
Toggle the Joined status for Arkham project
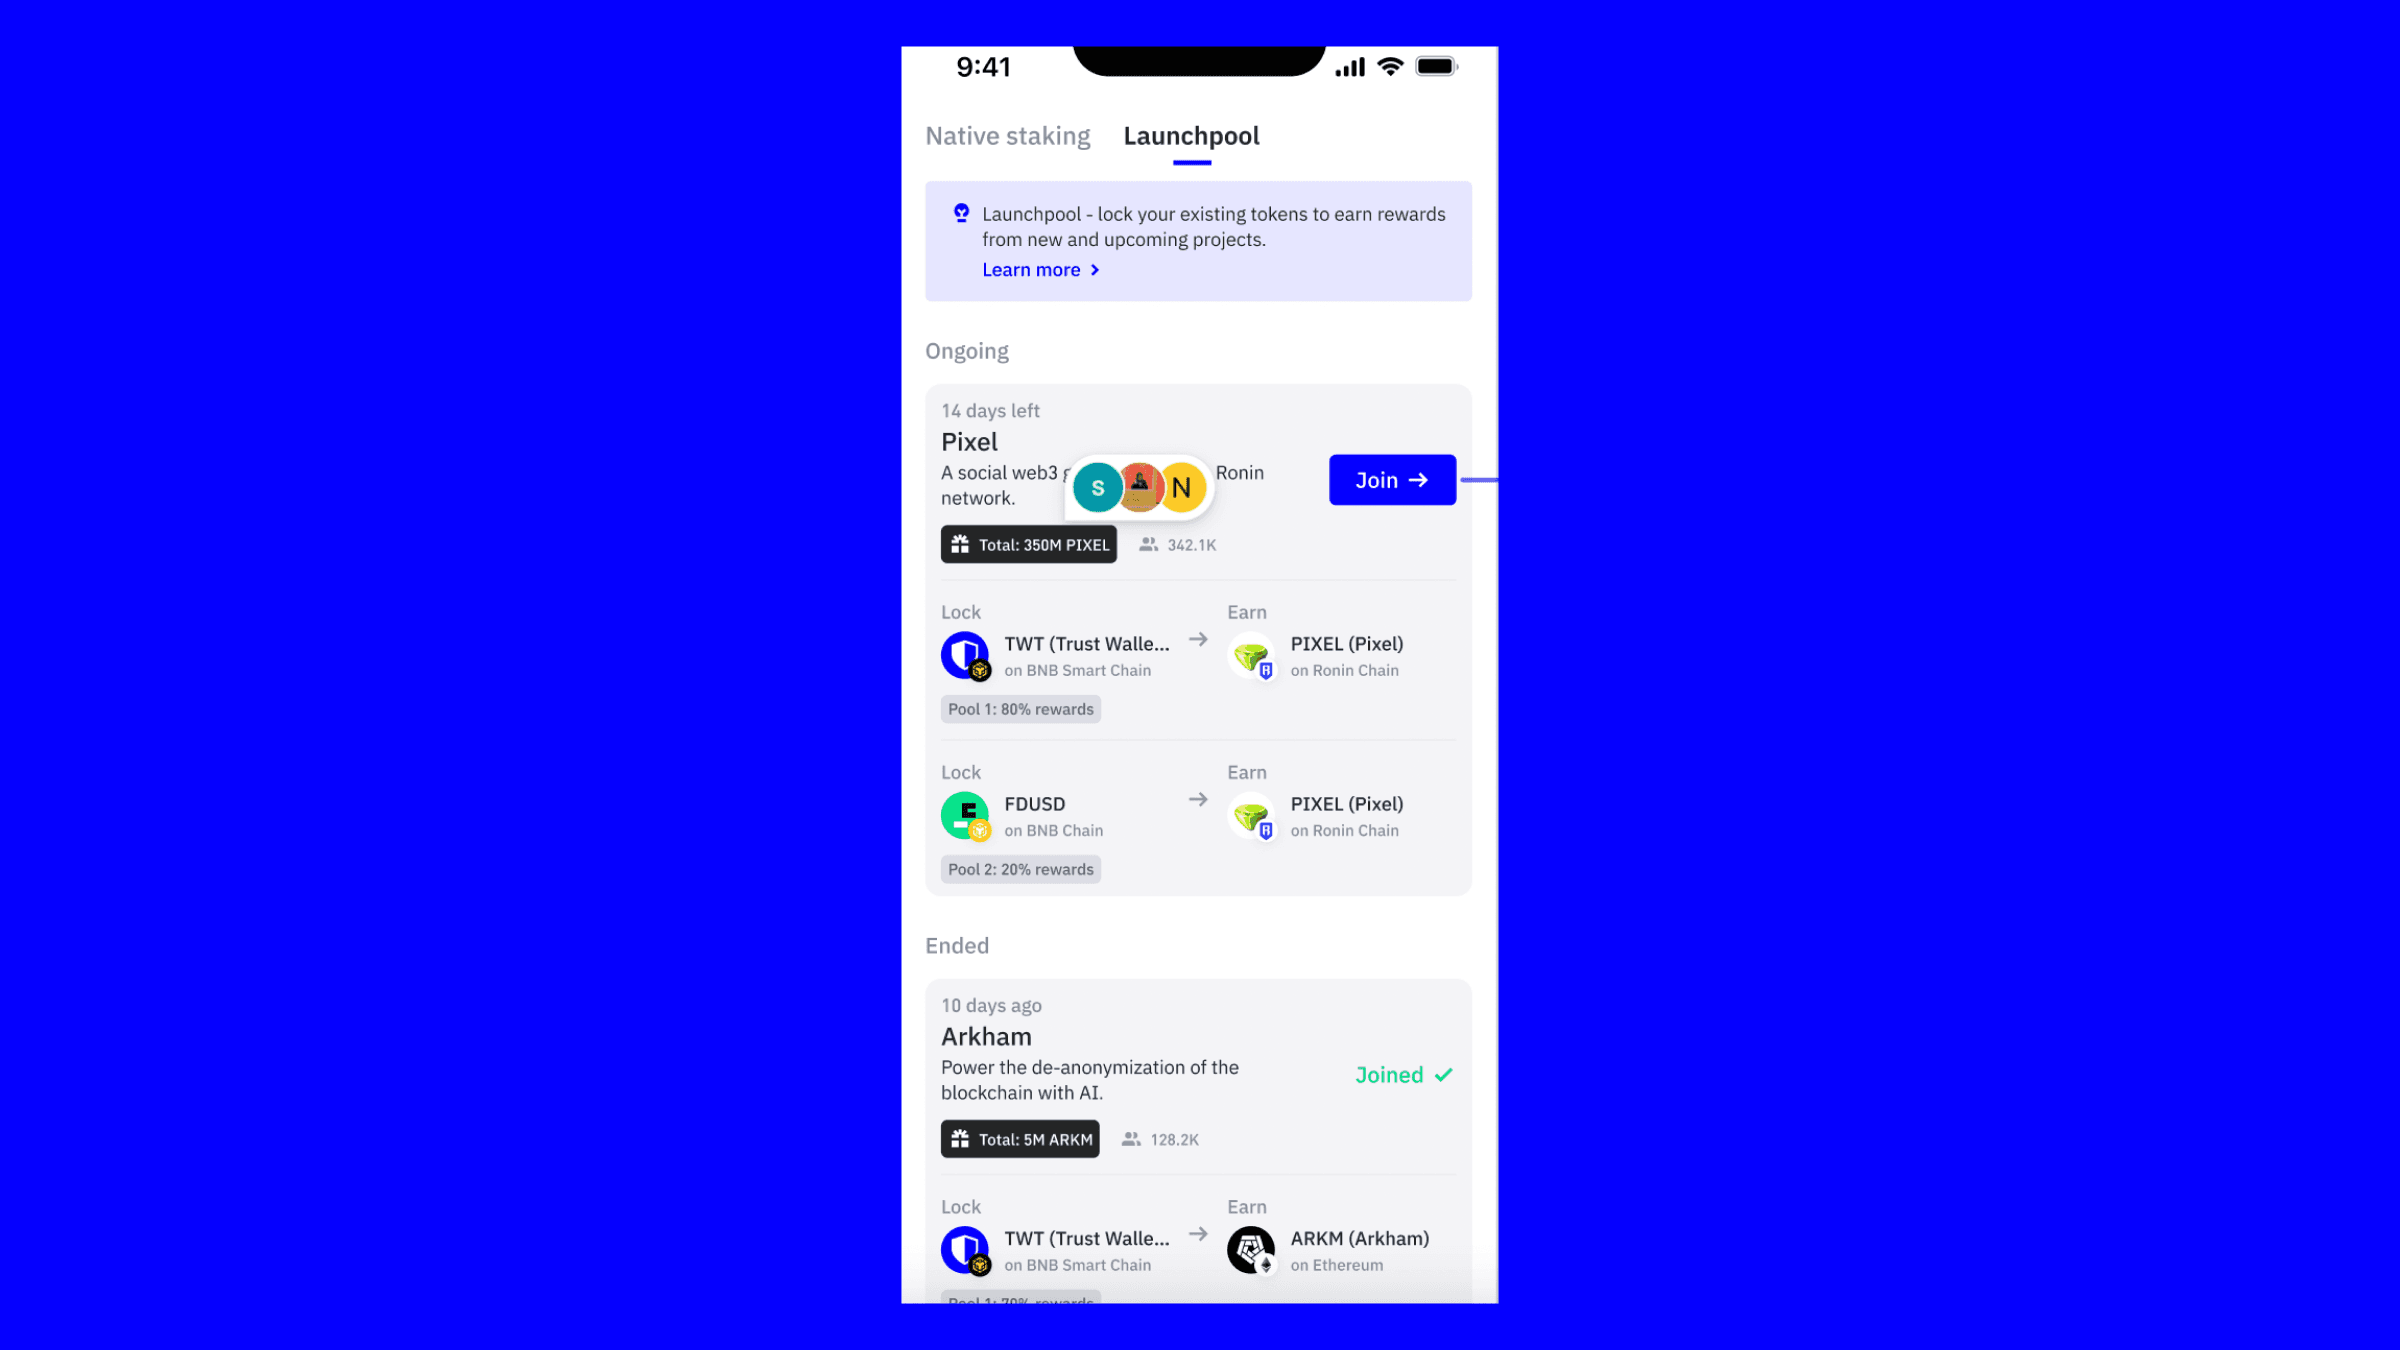pos(1403,1075)
